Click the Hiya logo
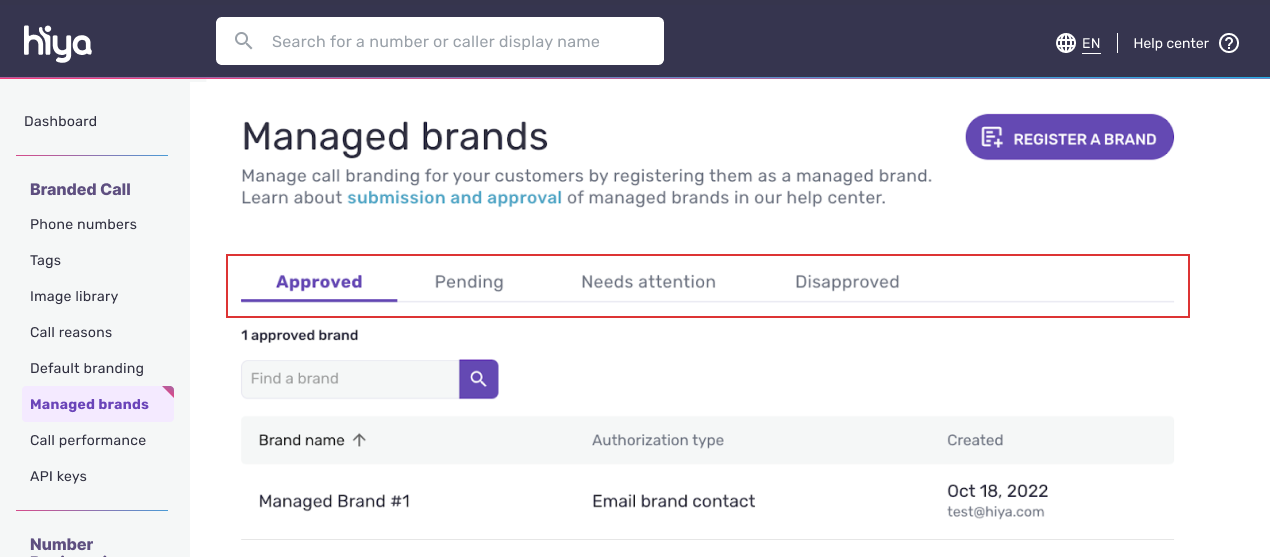Viewport: 1270px width, 557px height. [58, 42]
